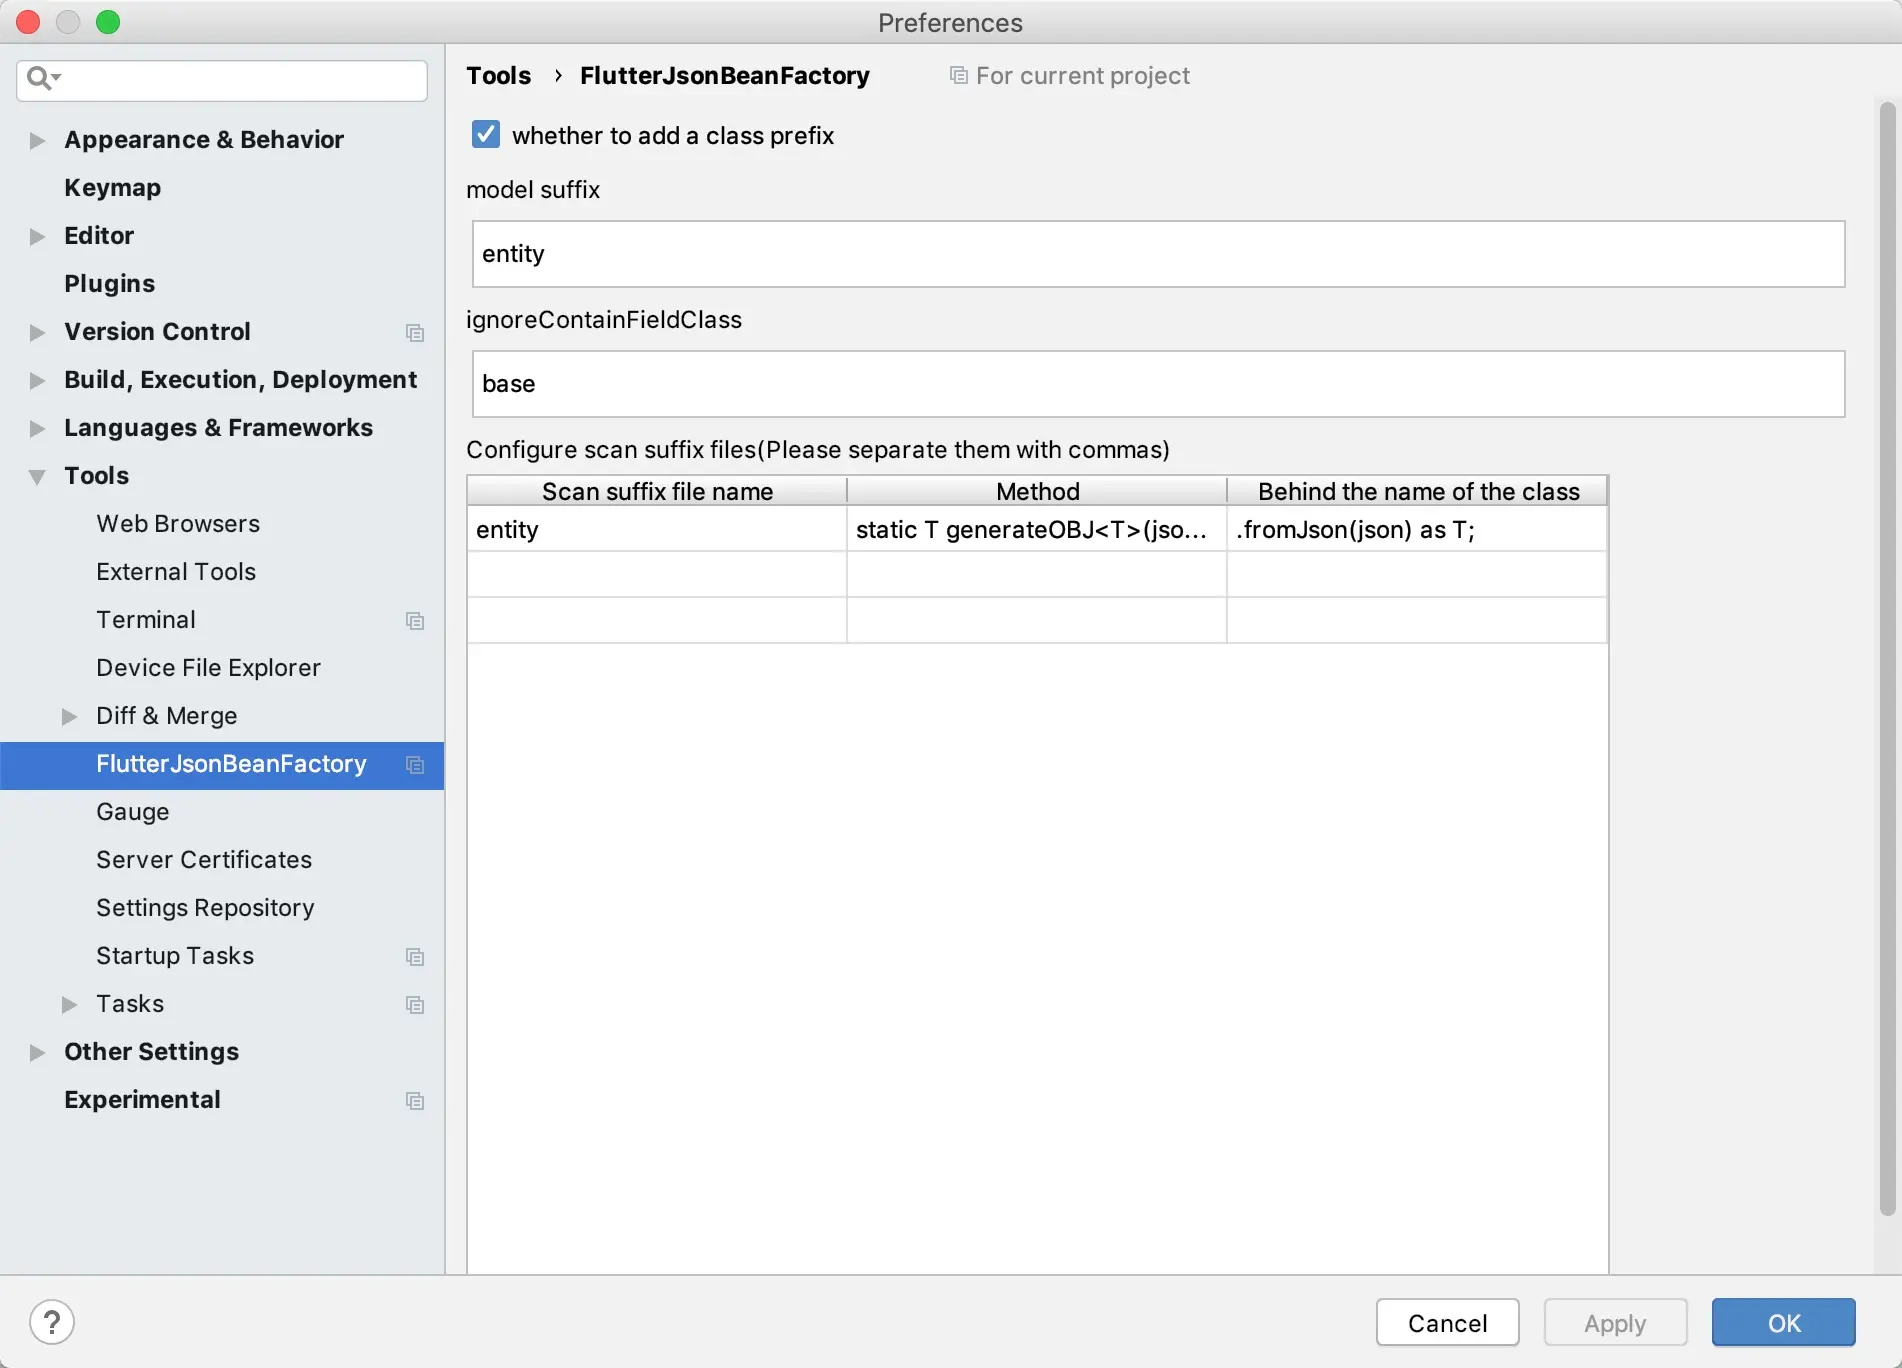The image size is (1902, 1368).
Task: Click Behind the name of the class header
Action: click(x=1418, y=491)
